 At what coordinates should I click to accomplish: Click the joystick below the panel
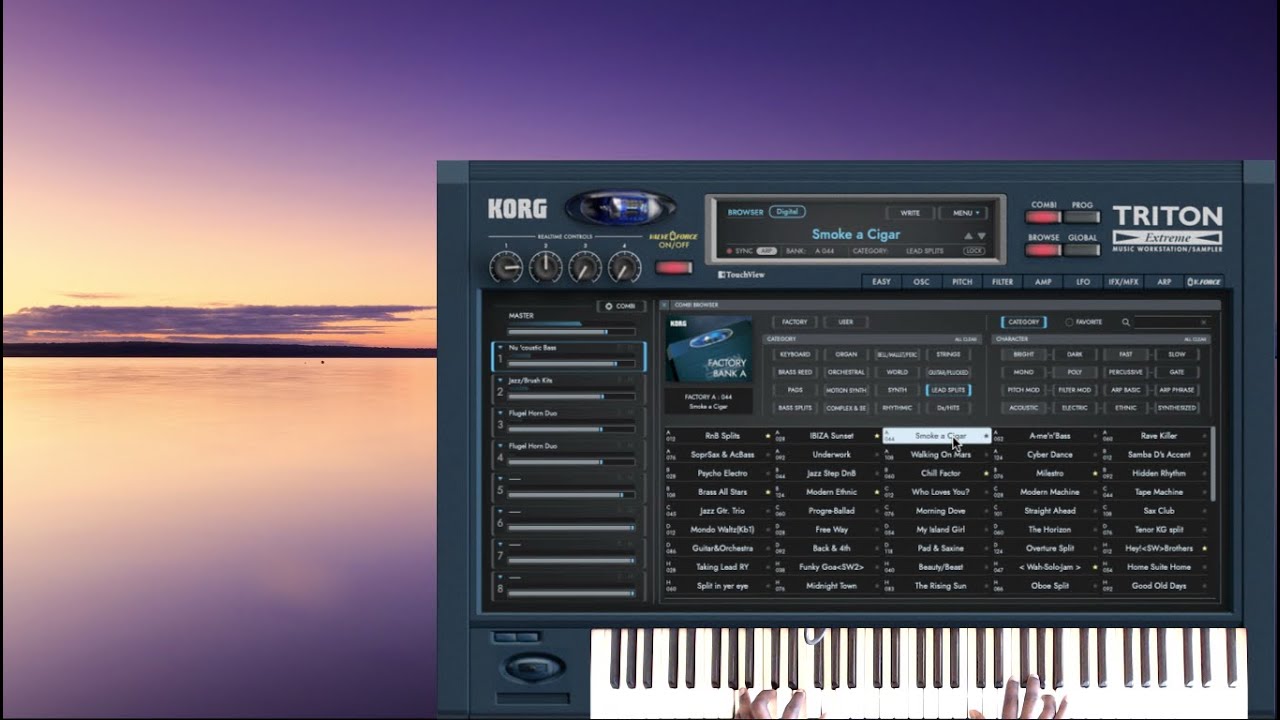[x=533, y=667]
